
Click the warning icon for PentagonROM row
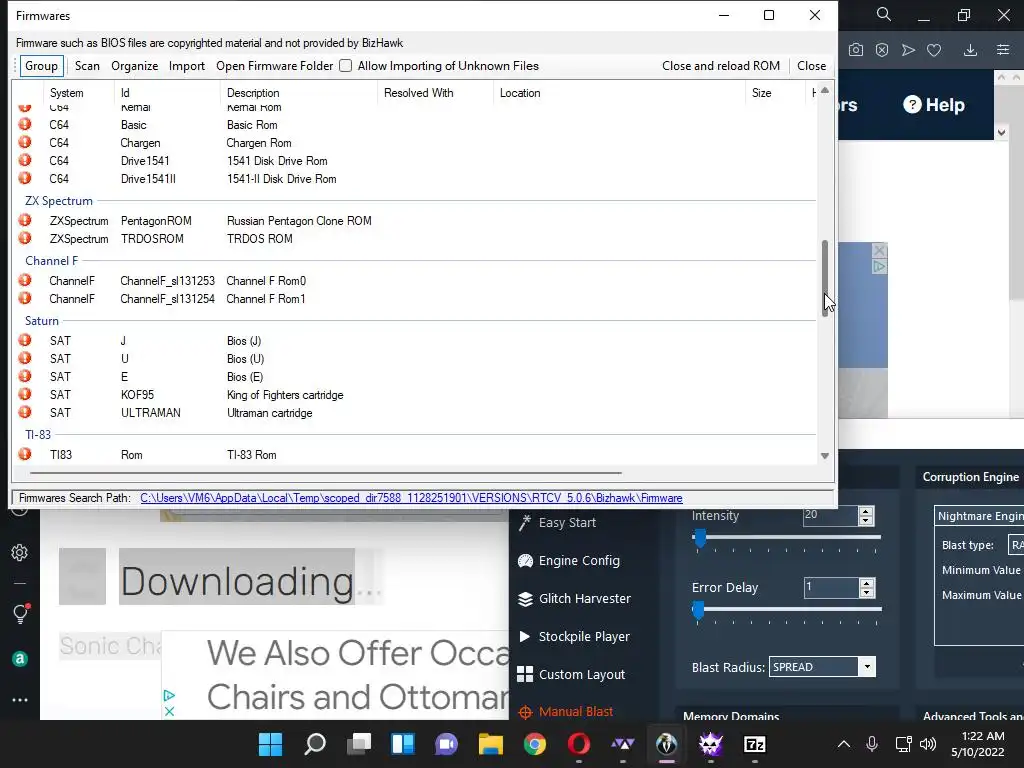[x=25, y=220]
